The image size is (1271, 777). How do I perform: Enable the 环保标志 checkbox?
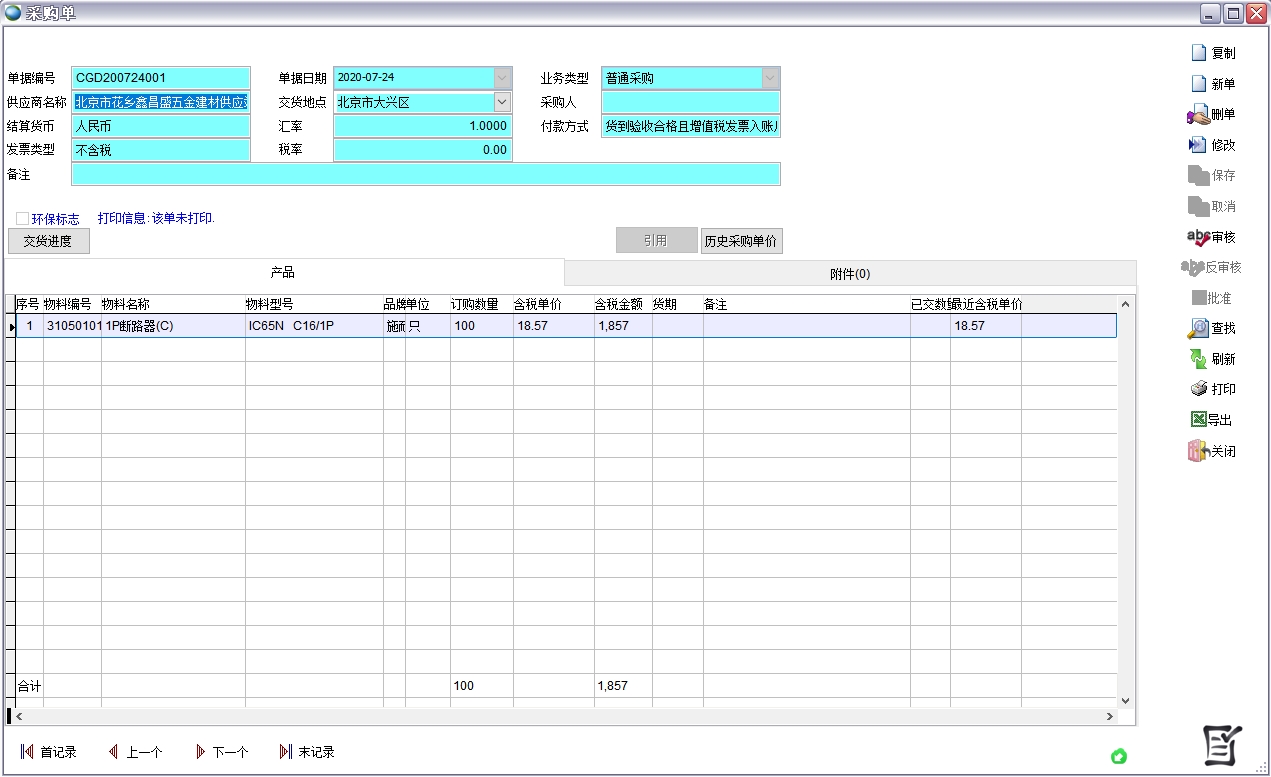pyautogui.click(x=23, y=218)
